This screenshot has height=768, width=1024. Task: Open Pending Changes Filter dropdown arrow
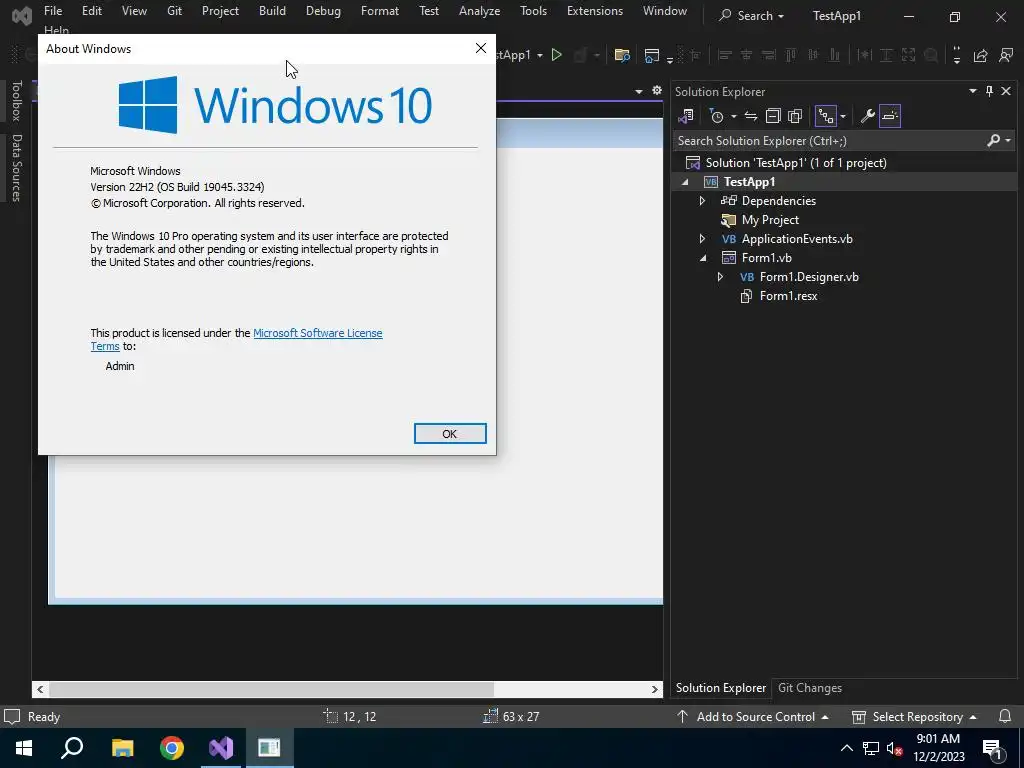click(x=733, y=116)
